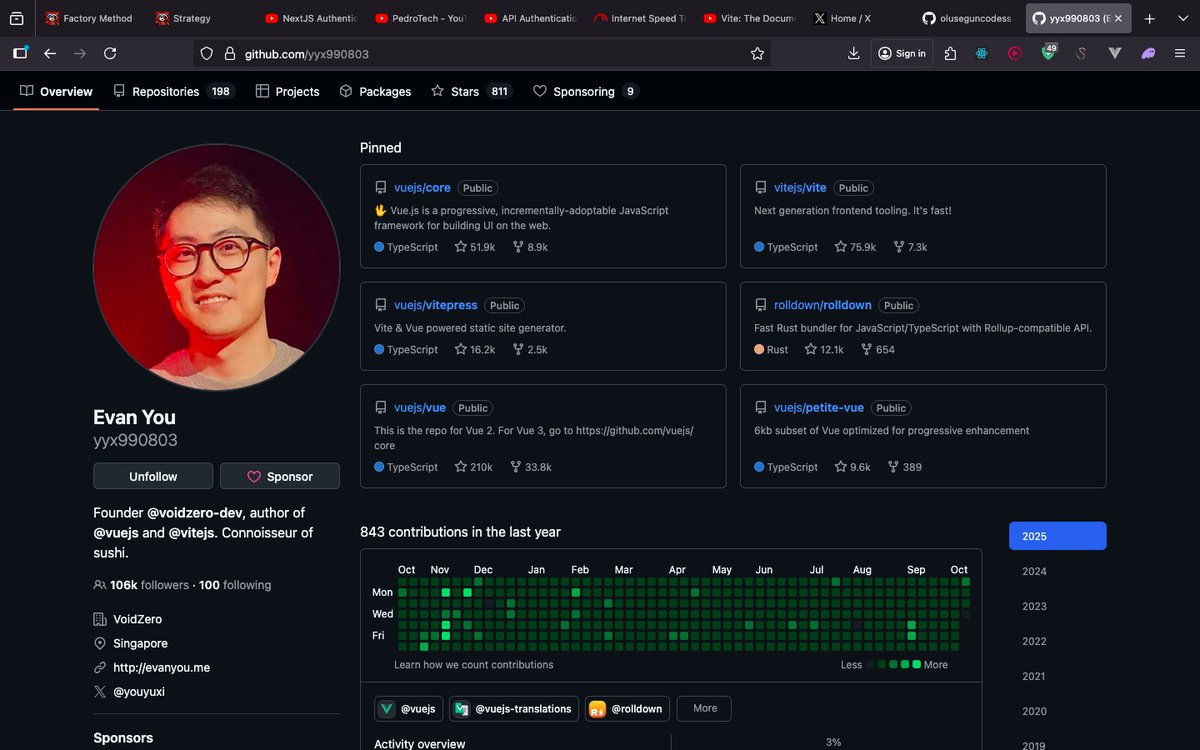Open the tracking protection shield icon
Screen dimensions: 1200x750
tap(207, 54)
